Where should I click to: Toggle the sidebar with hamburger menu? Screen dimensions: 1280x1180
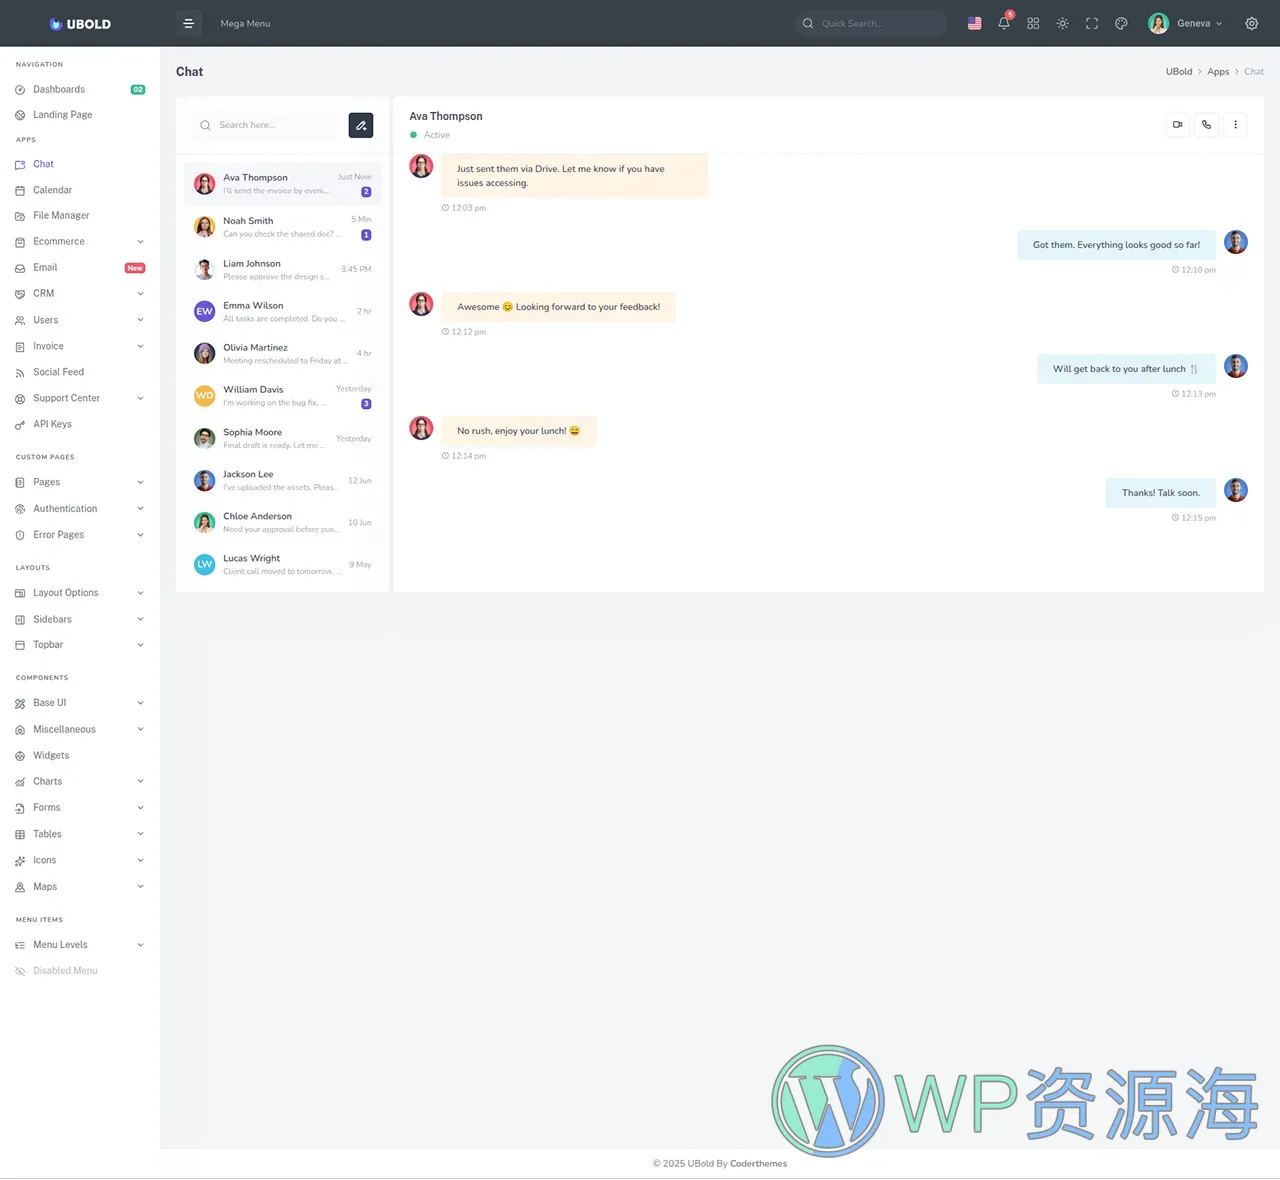pos(189,23)
